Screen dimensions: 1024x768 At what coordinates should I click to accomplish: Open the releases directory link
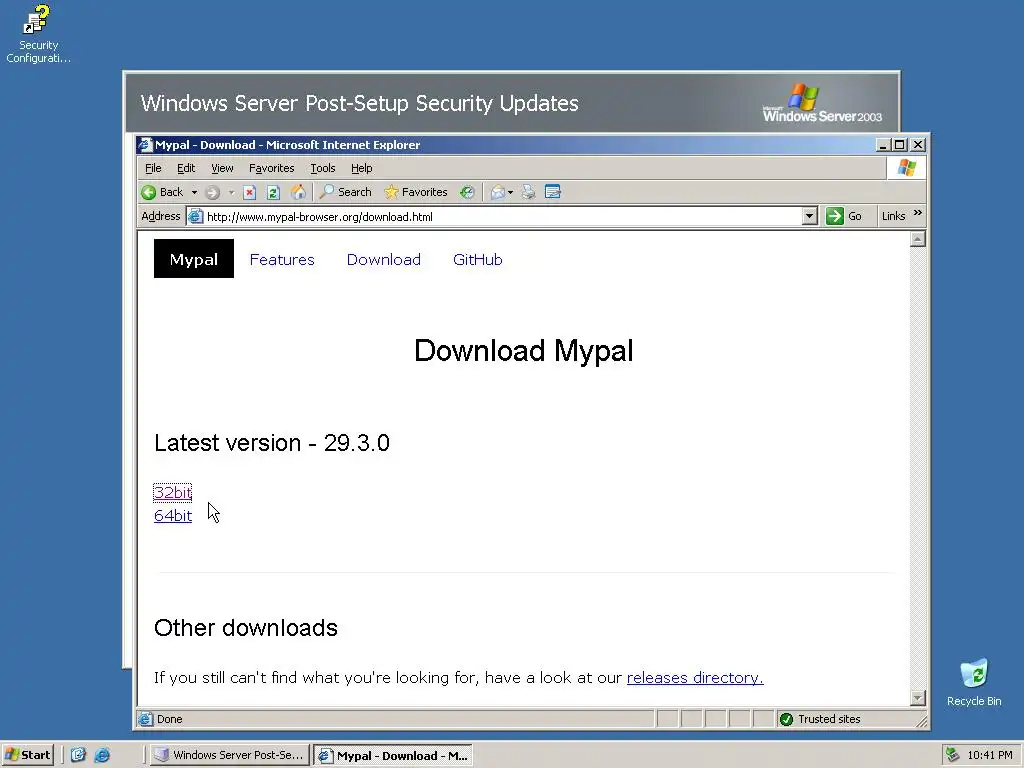[695, 678]
